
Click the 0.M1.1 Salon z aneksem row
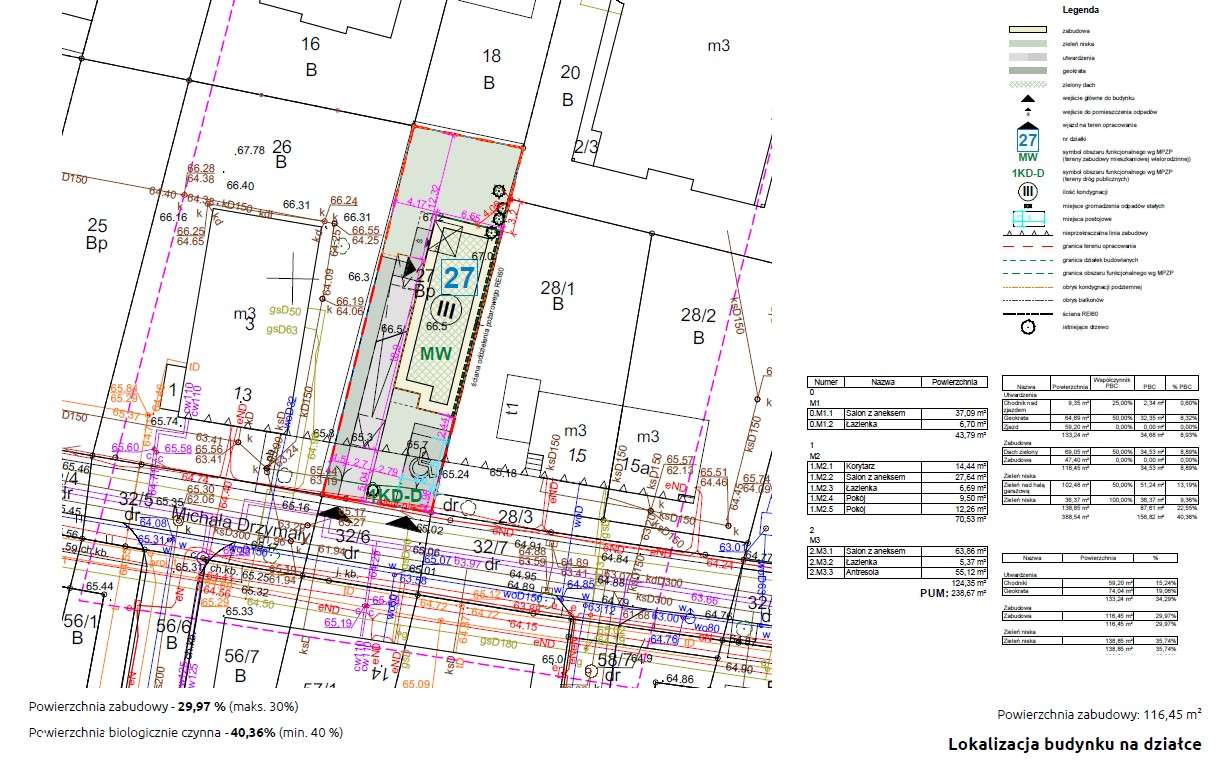pos(897,413)
